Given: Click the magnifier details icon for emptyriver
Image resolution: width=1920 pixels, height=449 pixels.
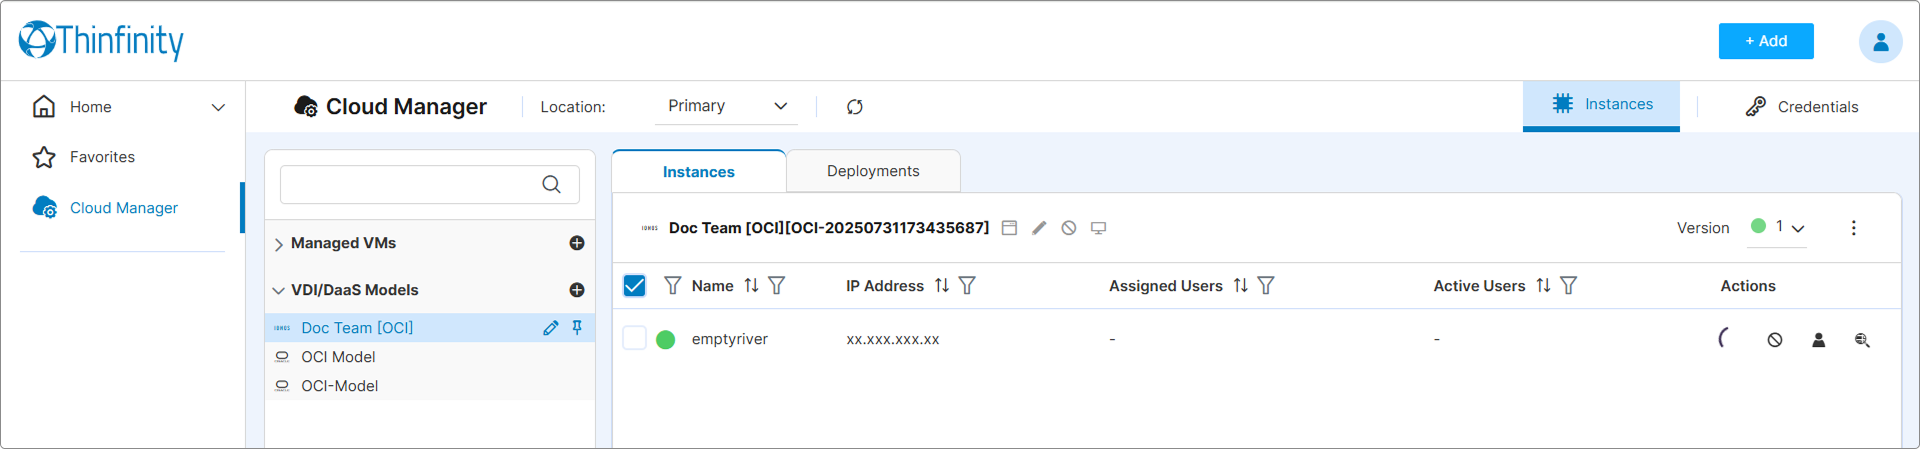Looking at the screenshot, I should 1862,340.
